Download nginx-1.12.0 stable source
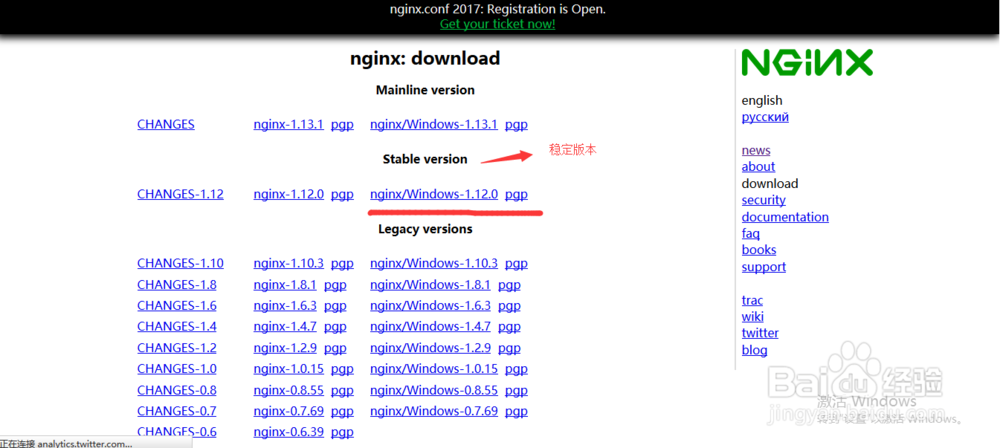 coord(288,194)
